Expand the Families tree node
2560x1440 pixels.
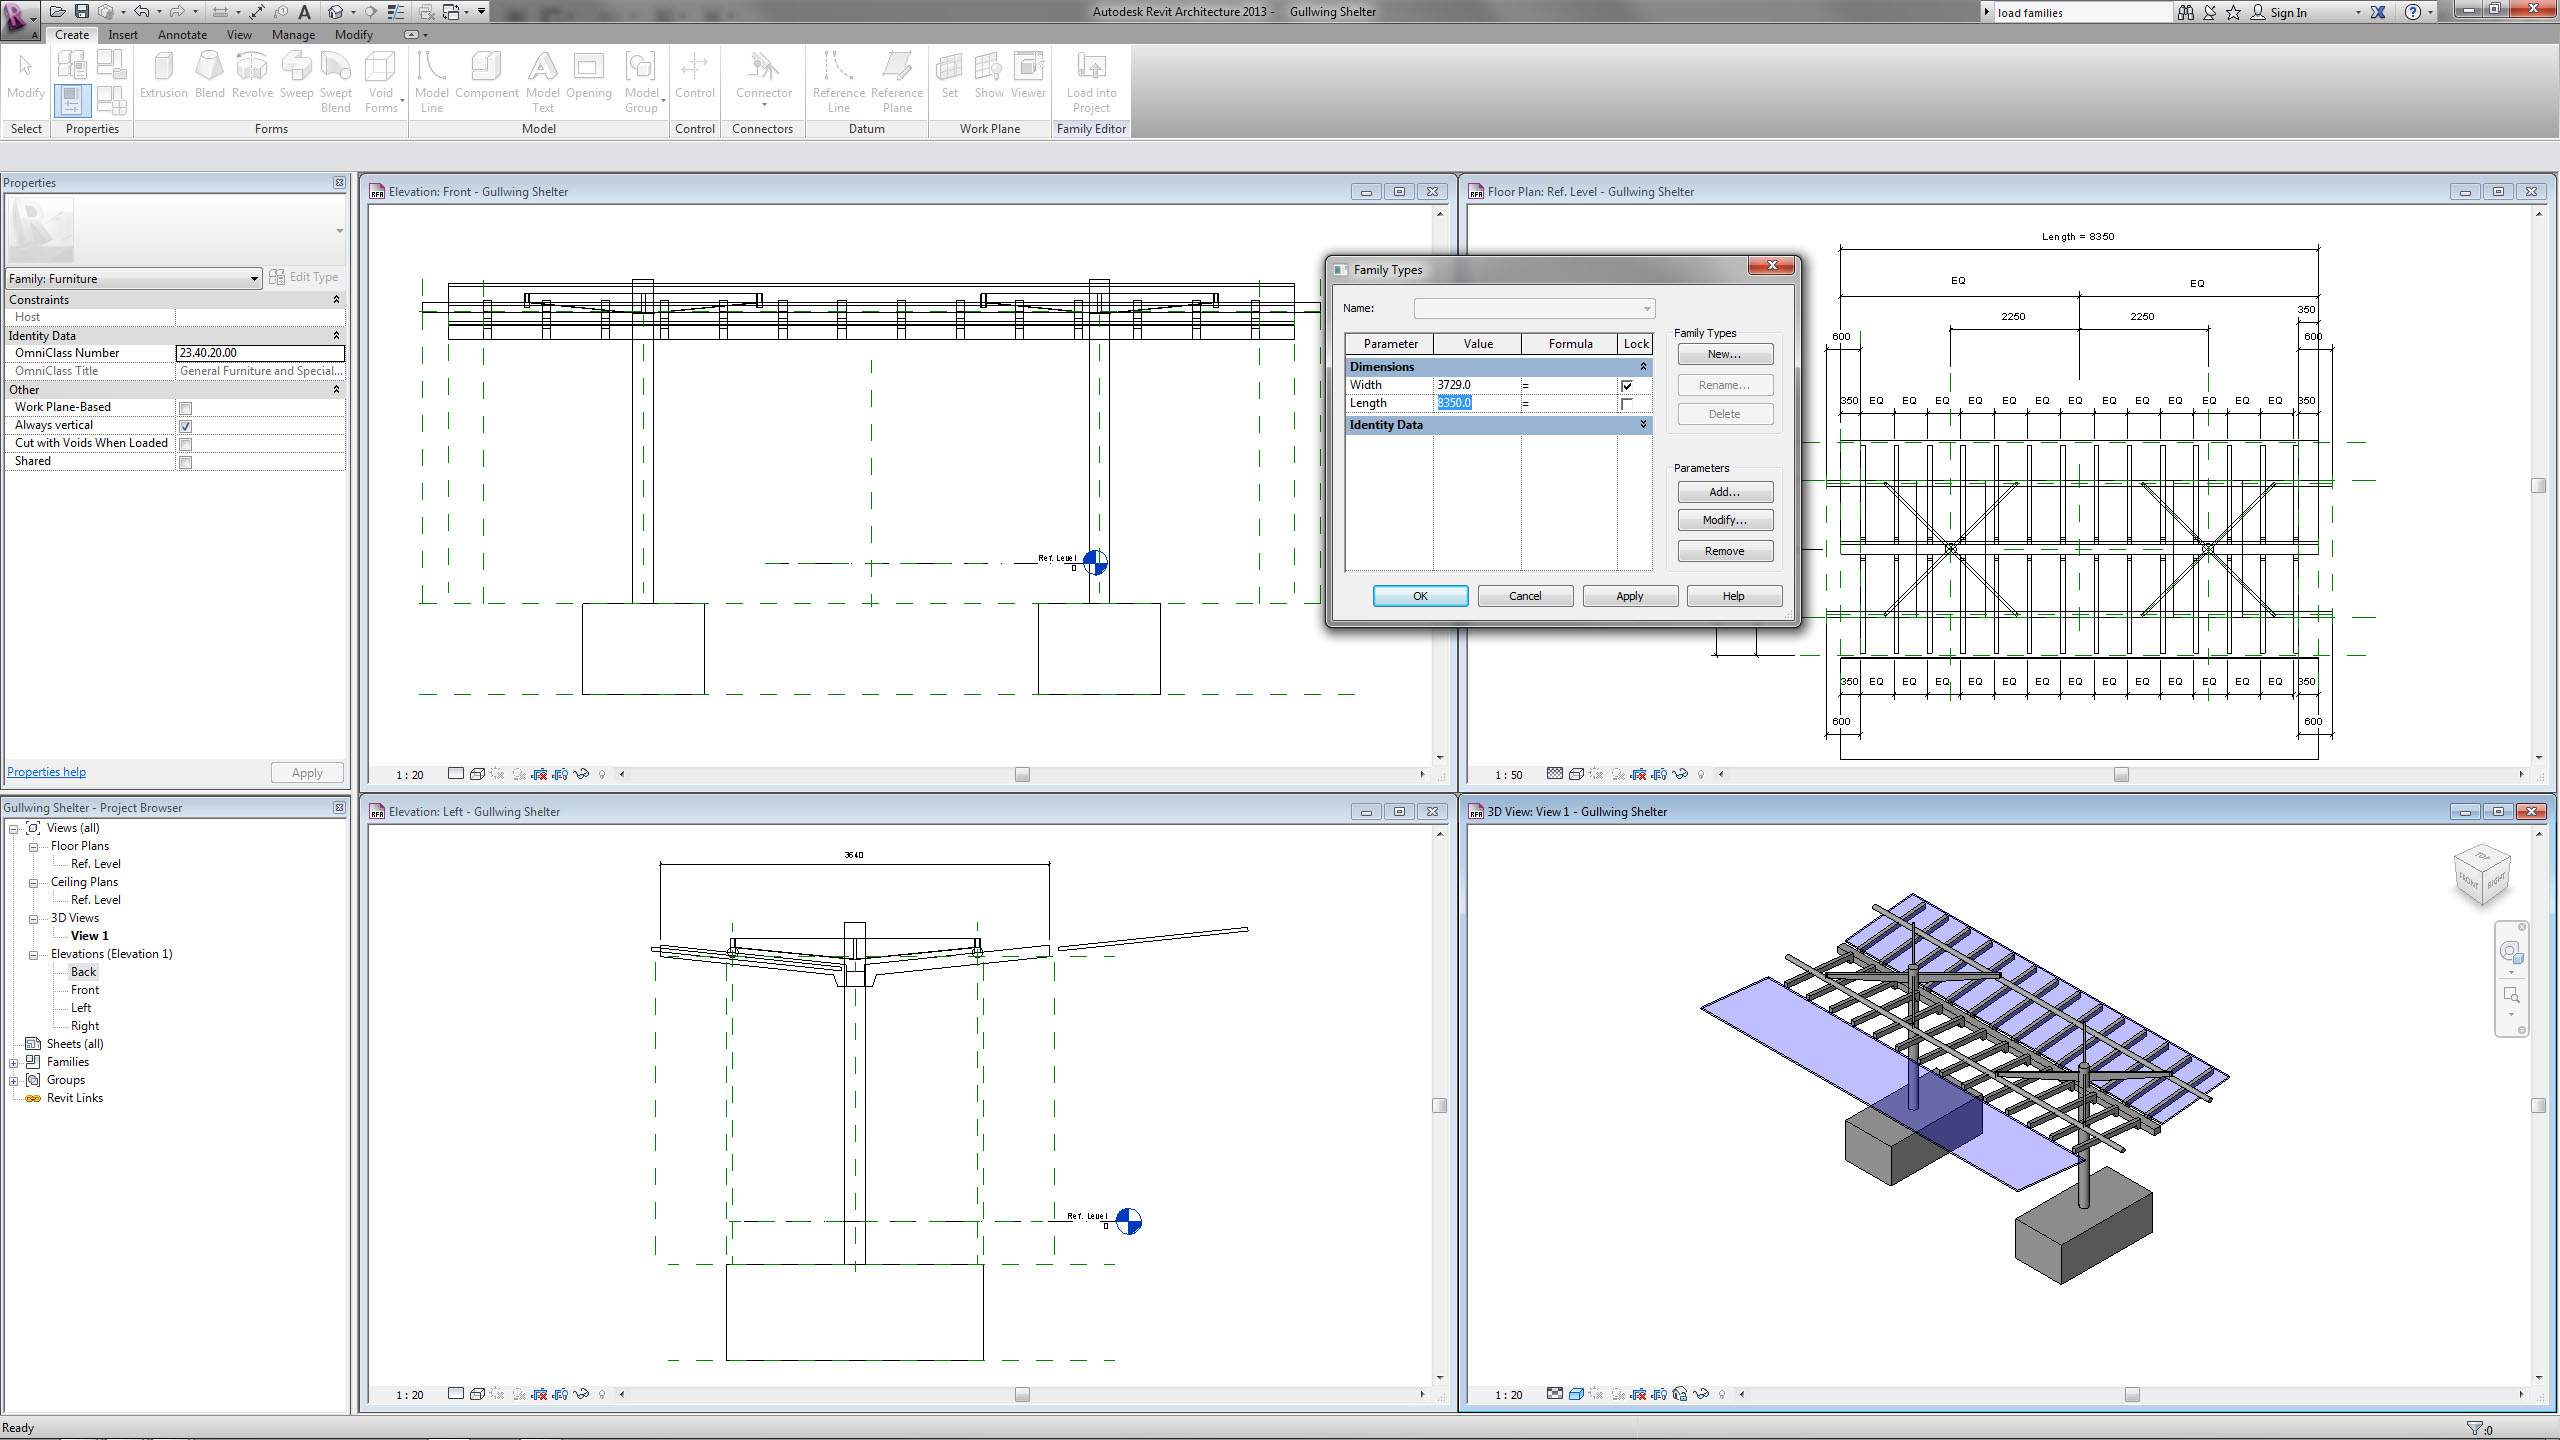point(14,1063)
